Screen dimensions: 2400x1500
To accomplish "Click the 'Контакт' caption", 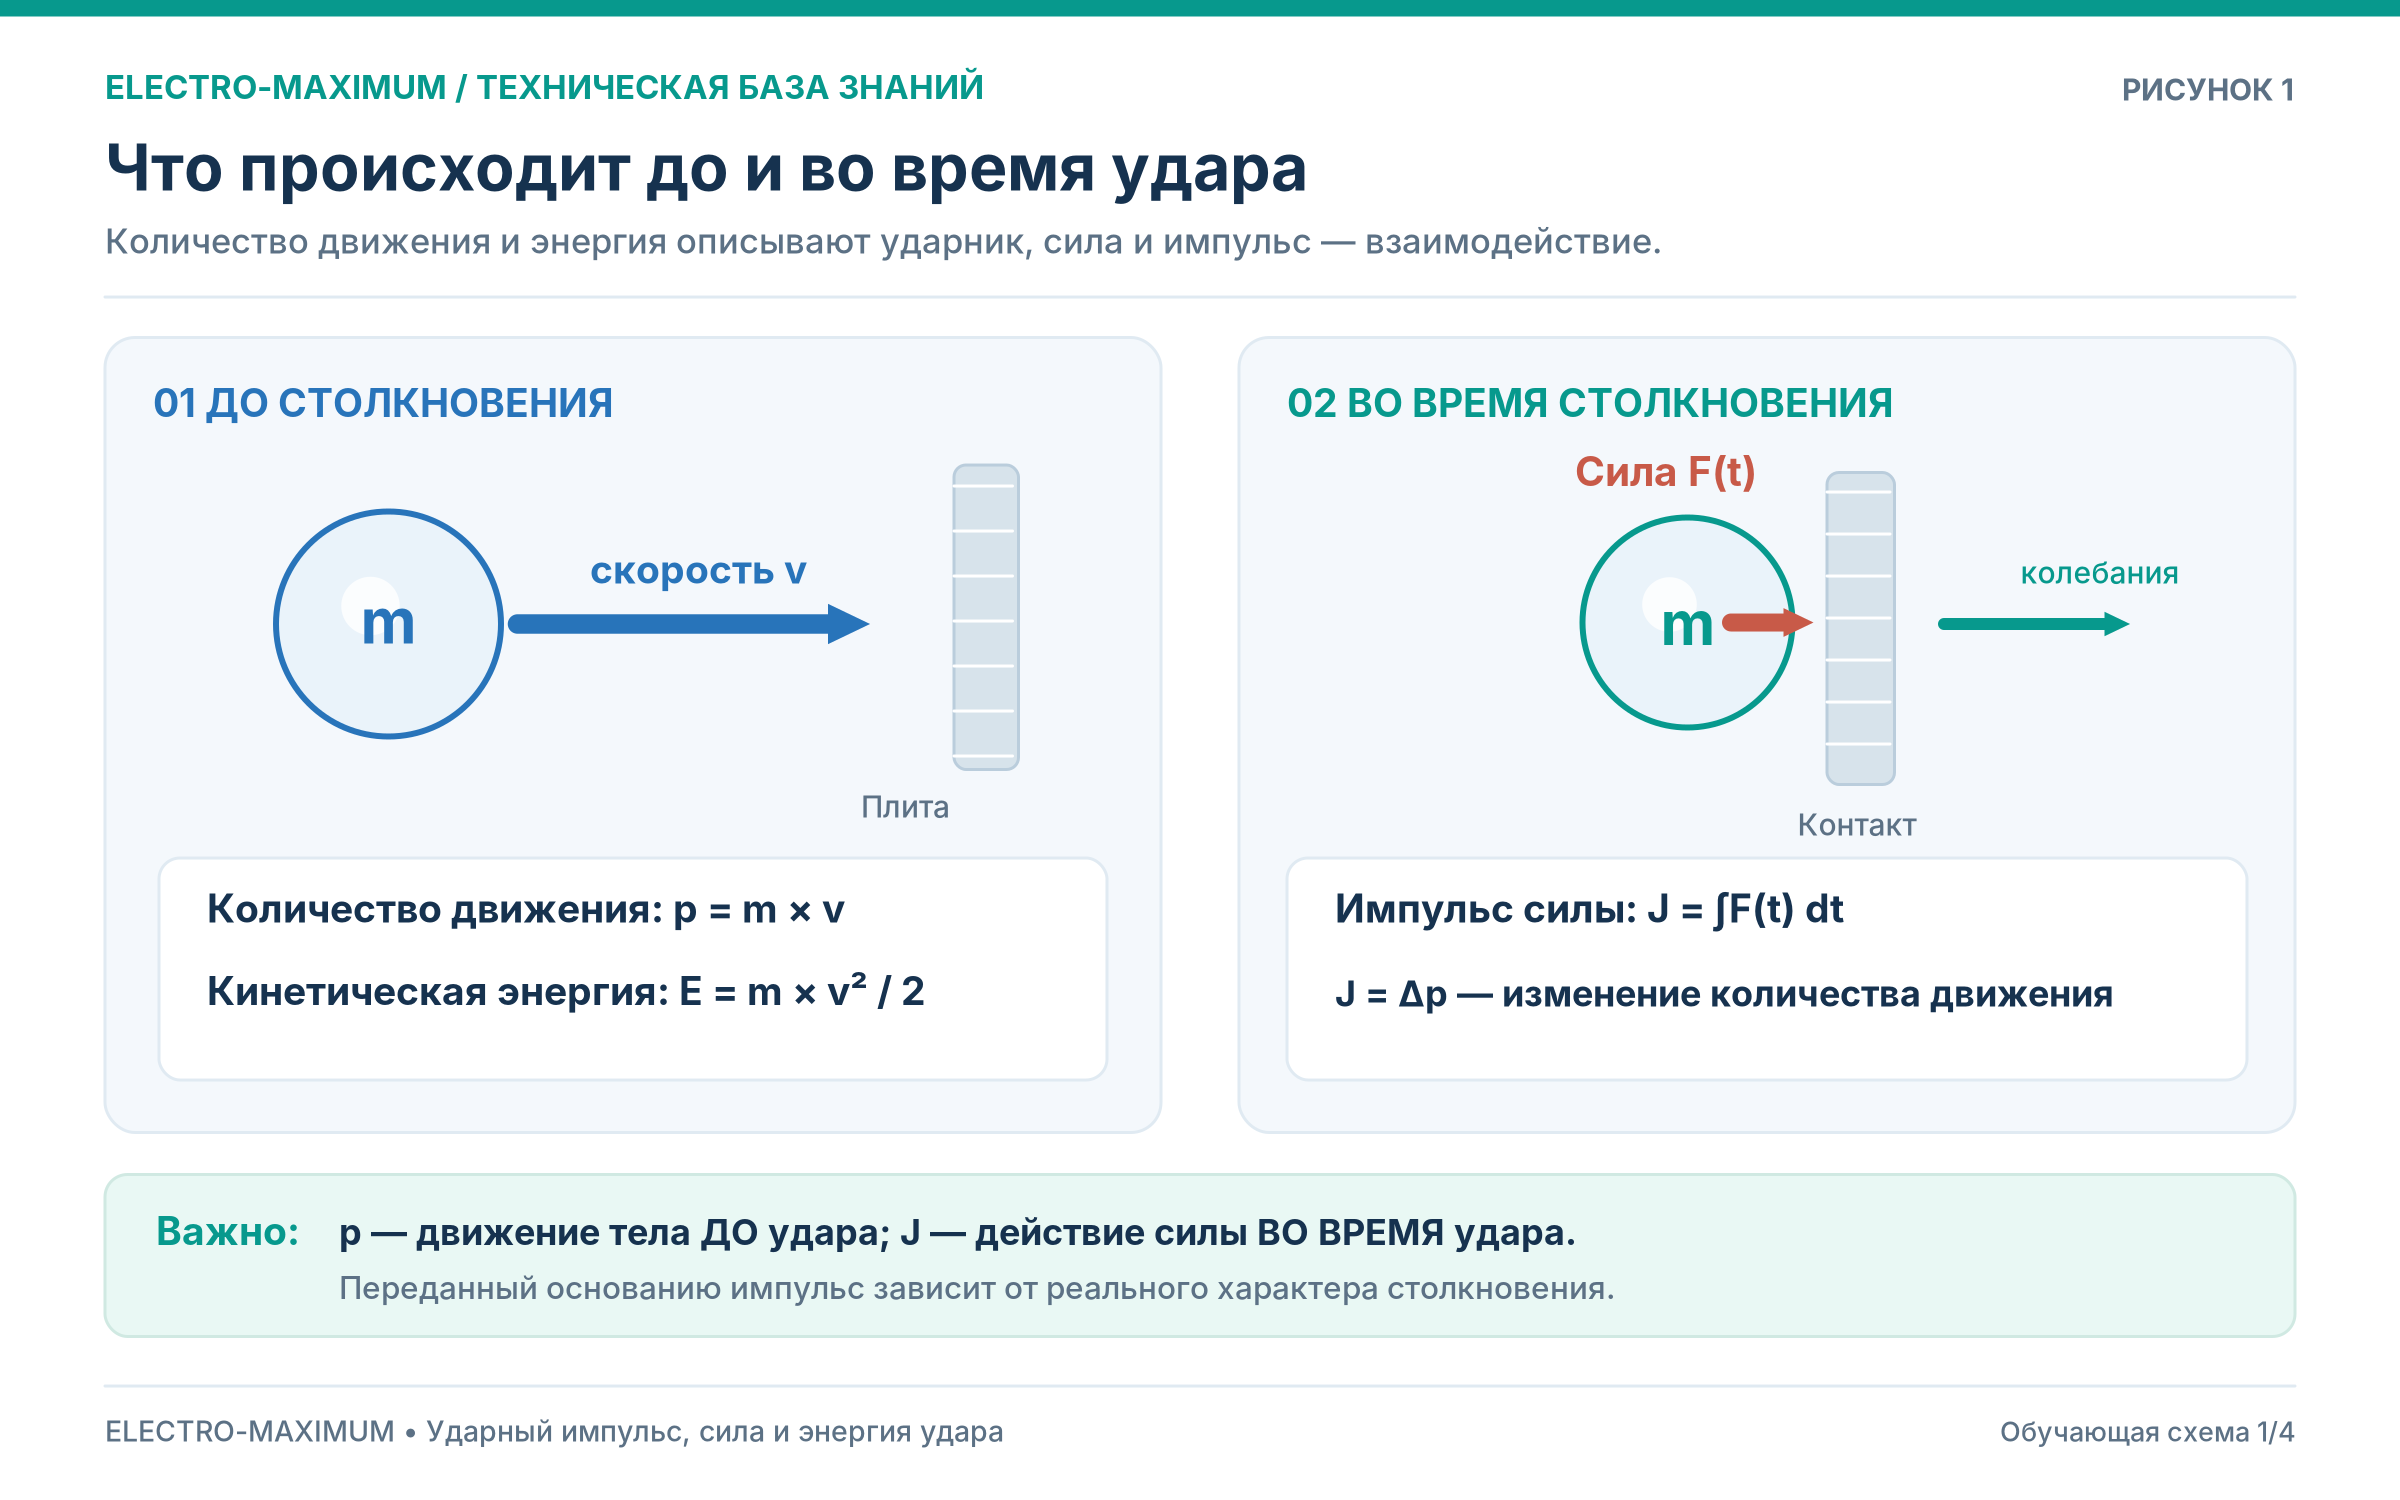I will (1857, 825).
